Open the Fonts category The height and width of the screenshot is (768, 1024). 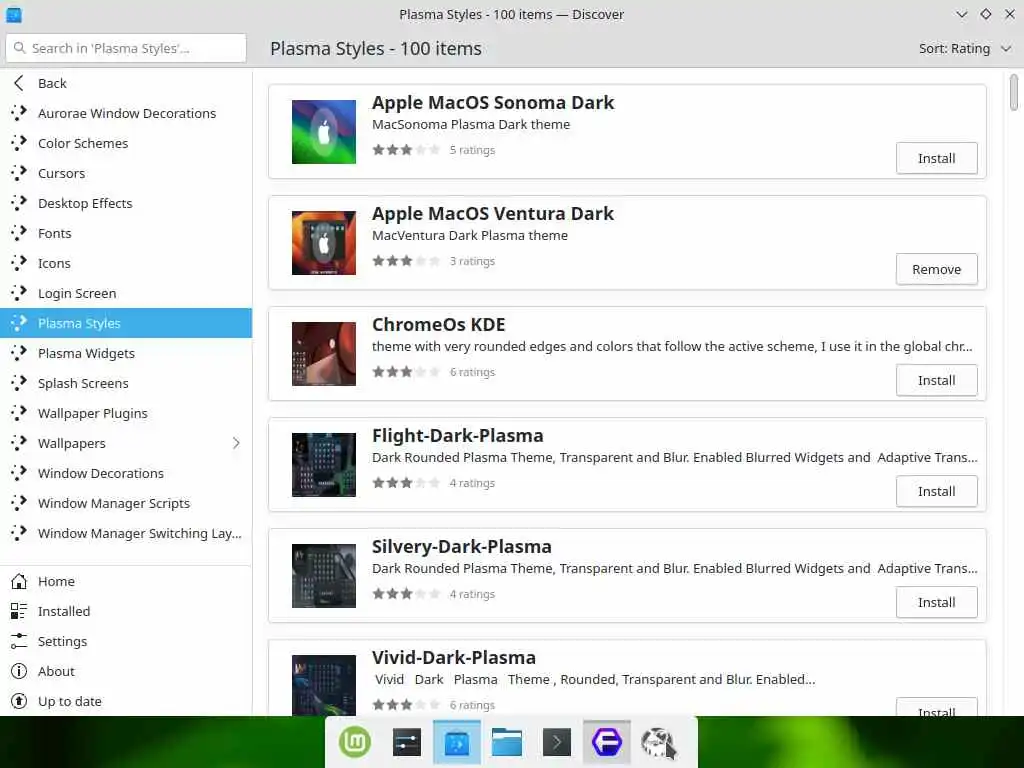coord(126,233)
